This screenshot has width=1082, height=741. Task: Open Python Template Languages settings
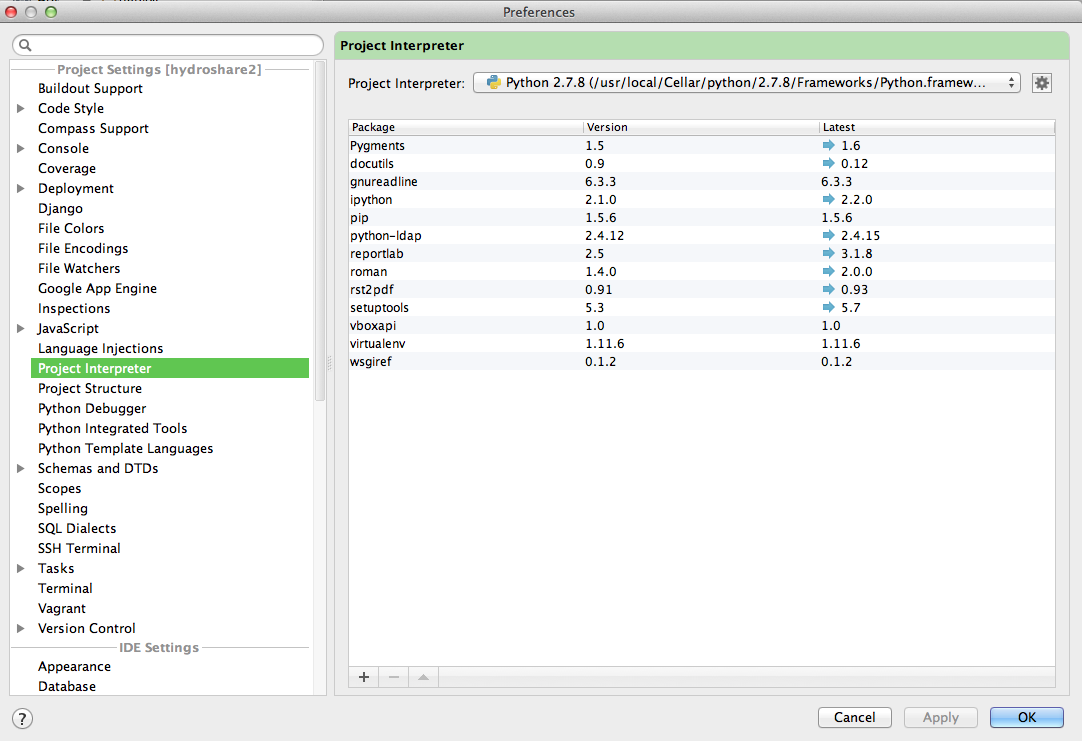(x=126, y=448)
